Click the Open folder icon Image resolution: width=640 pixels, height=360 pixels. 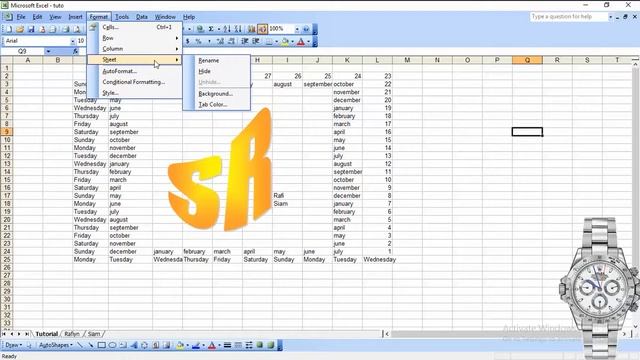[20, 29]
